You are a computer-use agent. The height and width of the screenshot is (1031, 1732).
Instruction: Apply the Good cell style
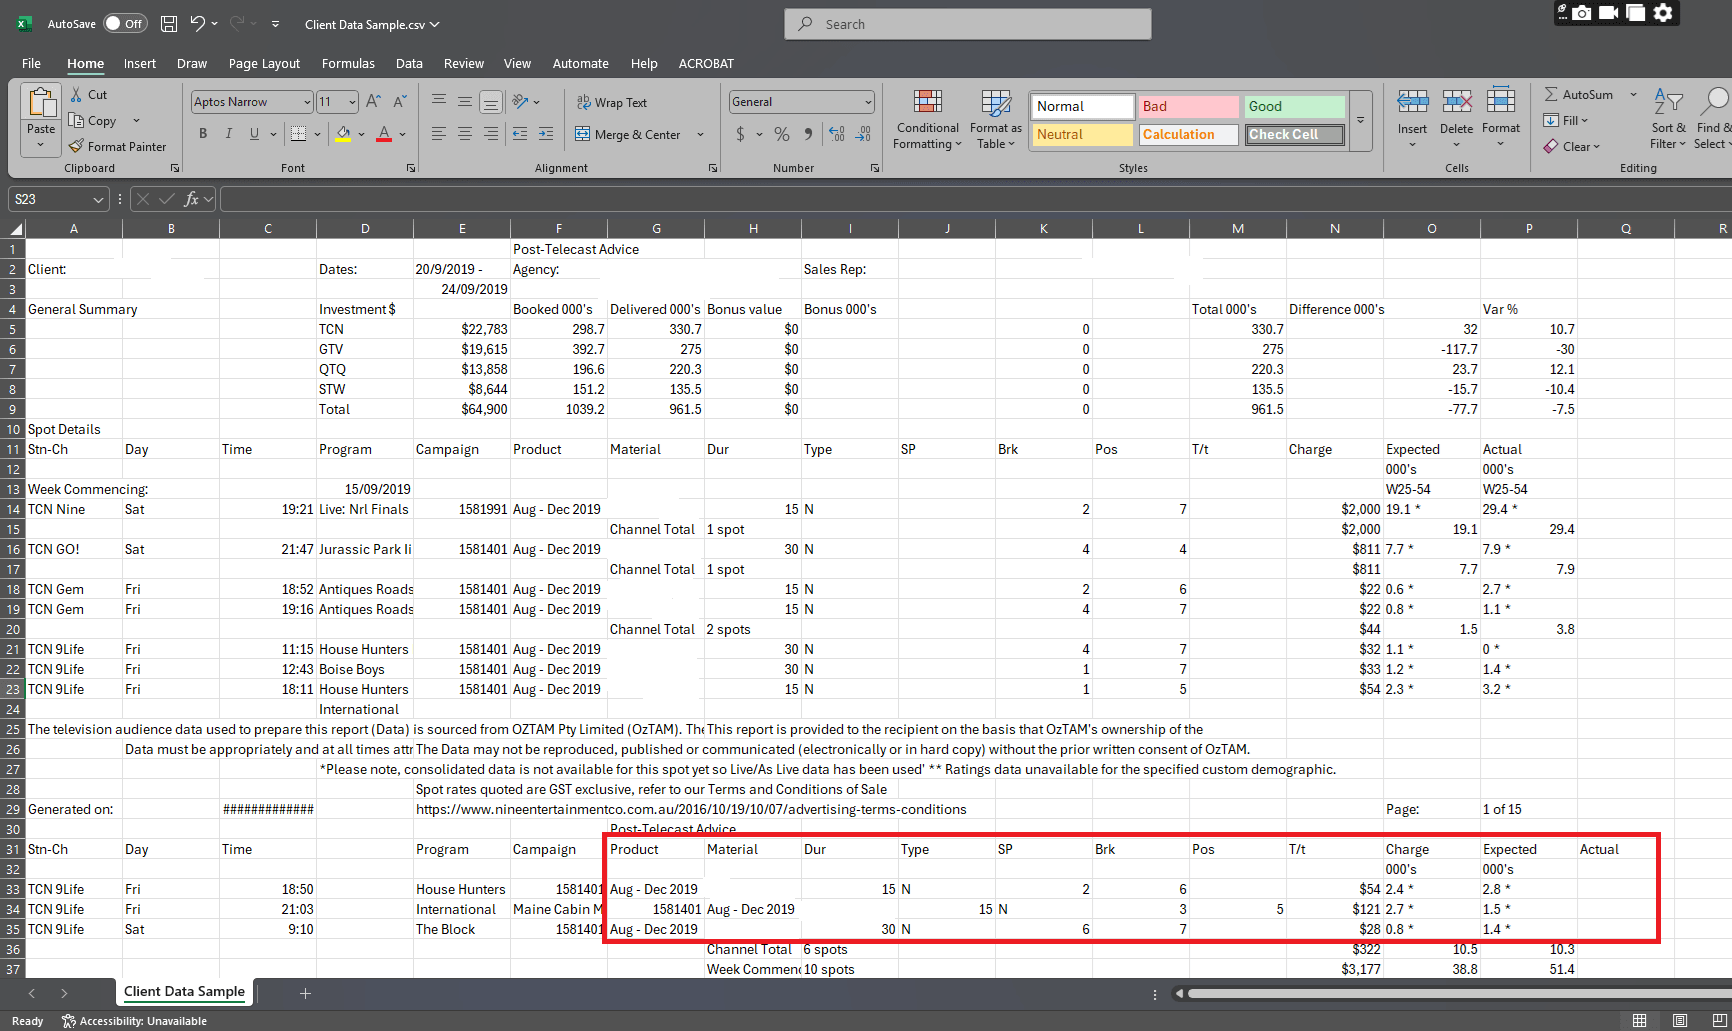coord(1295,106)
